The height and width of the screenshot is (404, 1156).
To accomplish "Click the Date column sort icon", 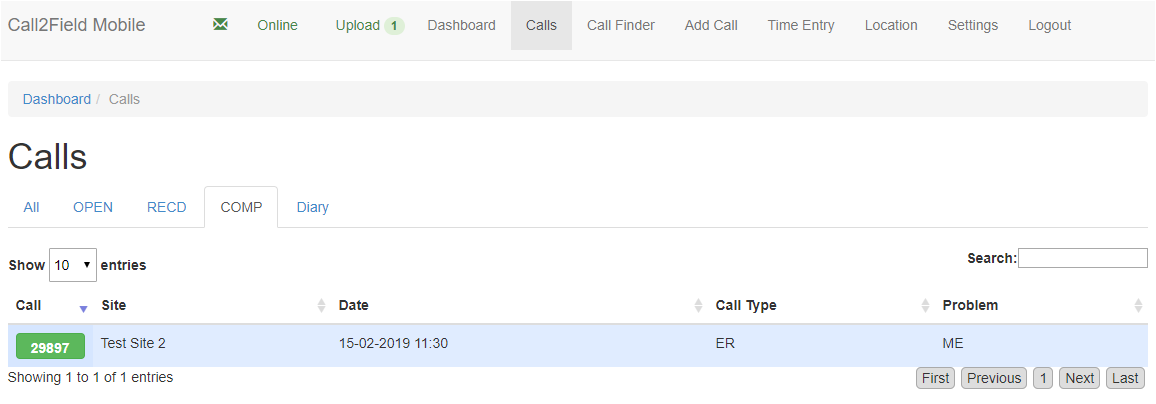I will [698, 306].
